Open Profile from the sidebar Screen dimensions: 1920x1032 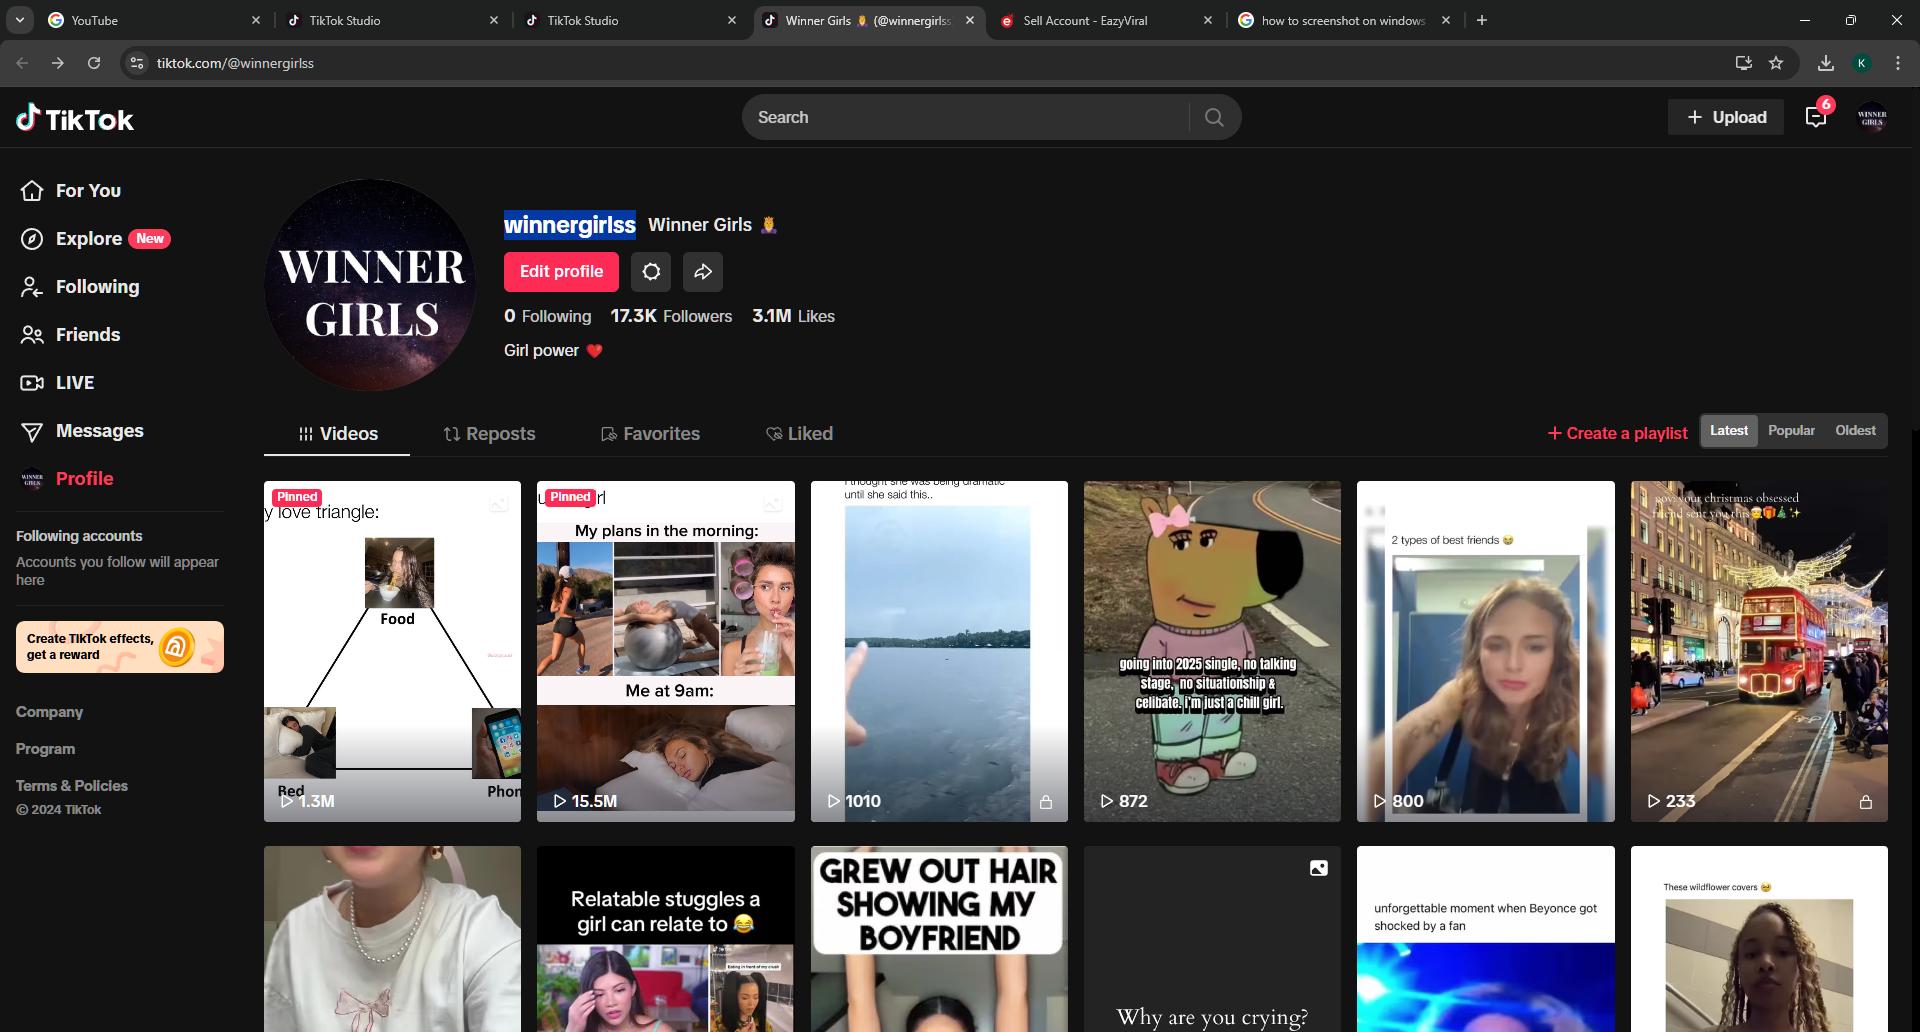(x=67, y=479)
